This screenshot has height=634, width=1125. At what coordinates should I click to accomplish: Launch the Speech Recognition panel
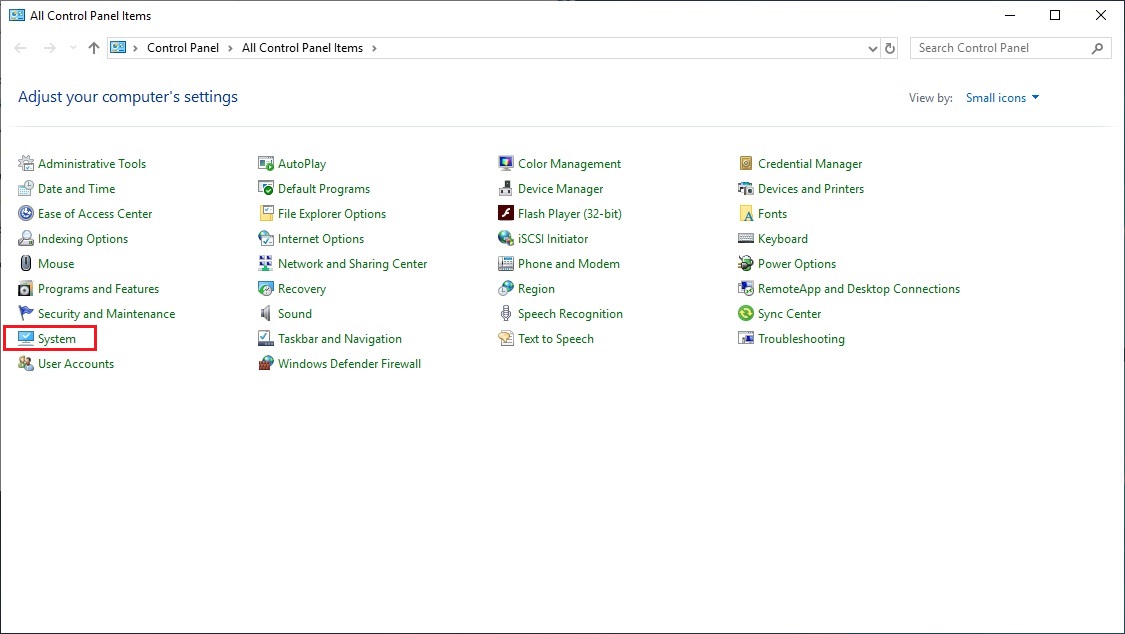click(570, 313)
